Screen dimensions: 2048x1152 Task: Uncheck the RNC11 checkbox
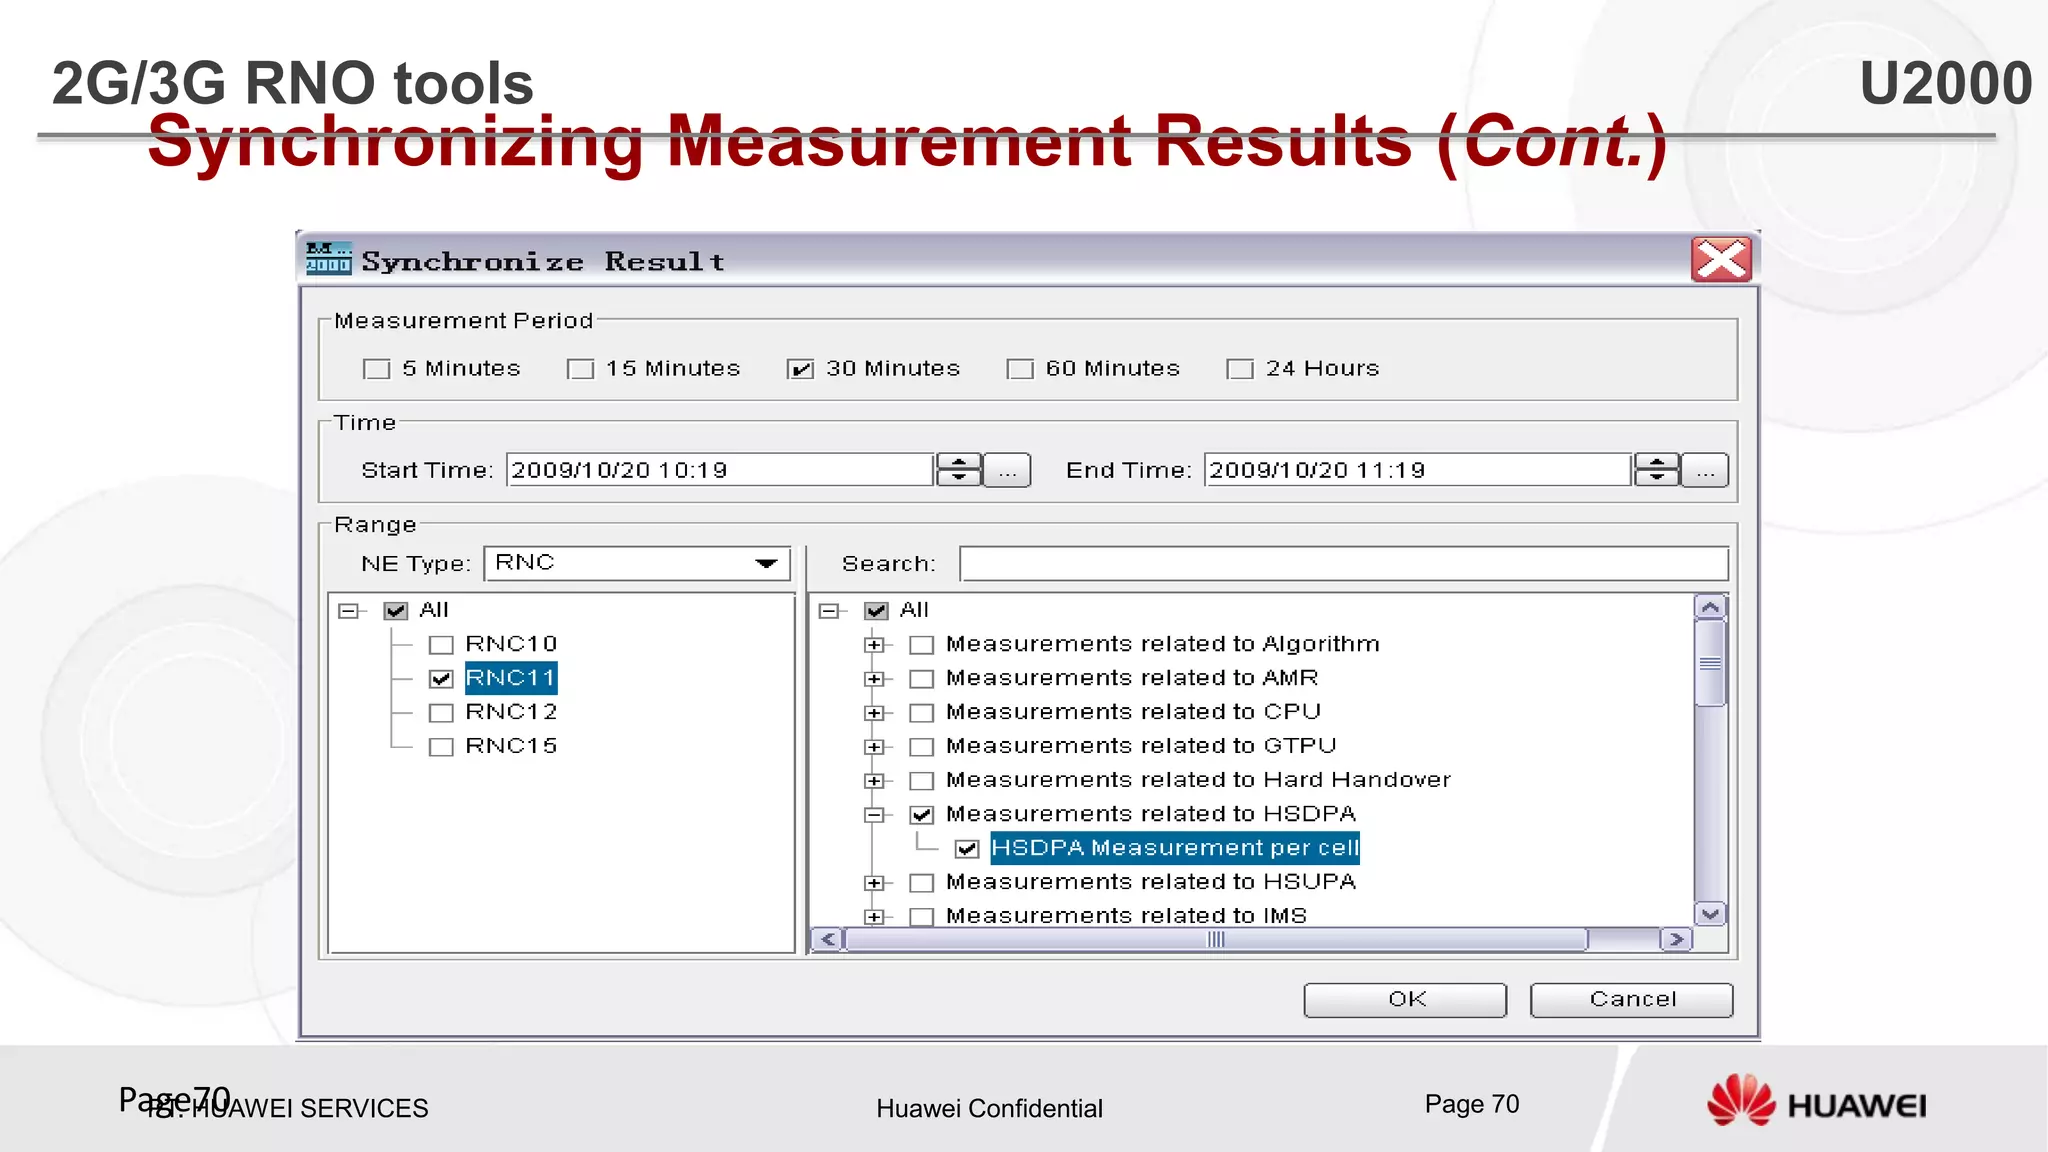(441, 679)
